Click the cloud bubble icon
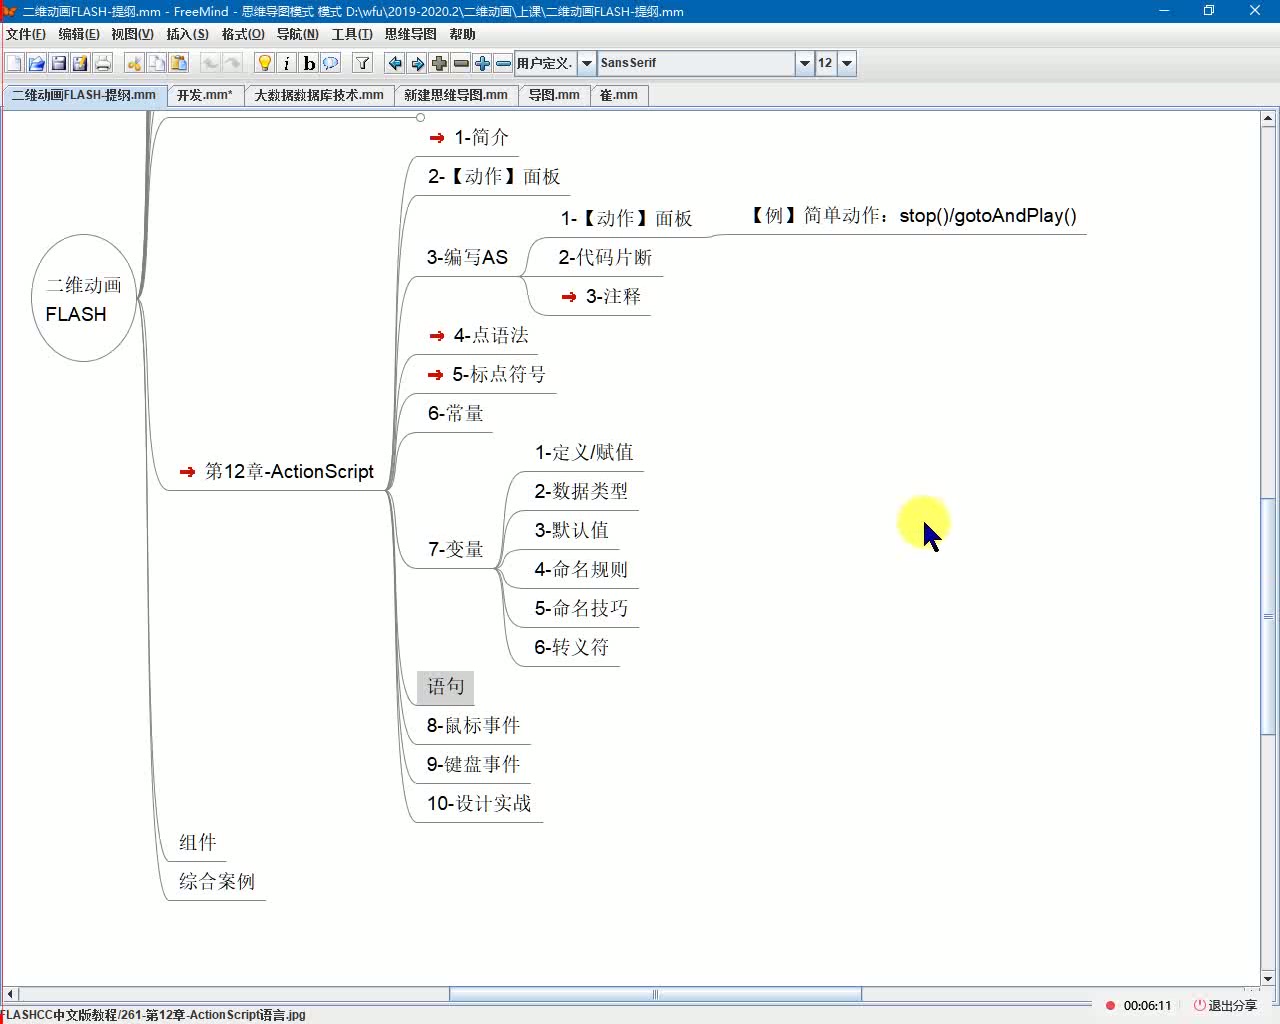The image size is (1280, 1024). click(x=331, y=63)
